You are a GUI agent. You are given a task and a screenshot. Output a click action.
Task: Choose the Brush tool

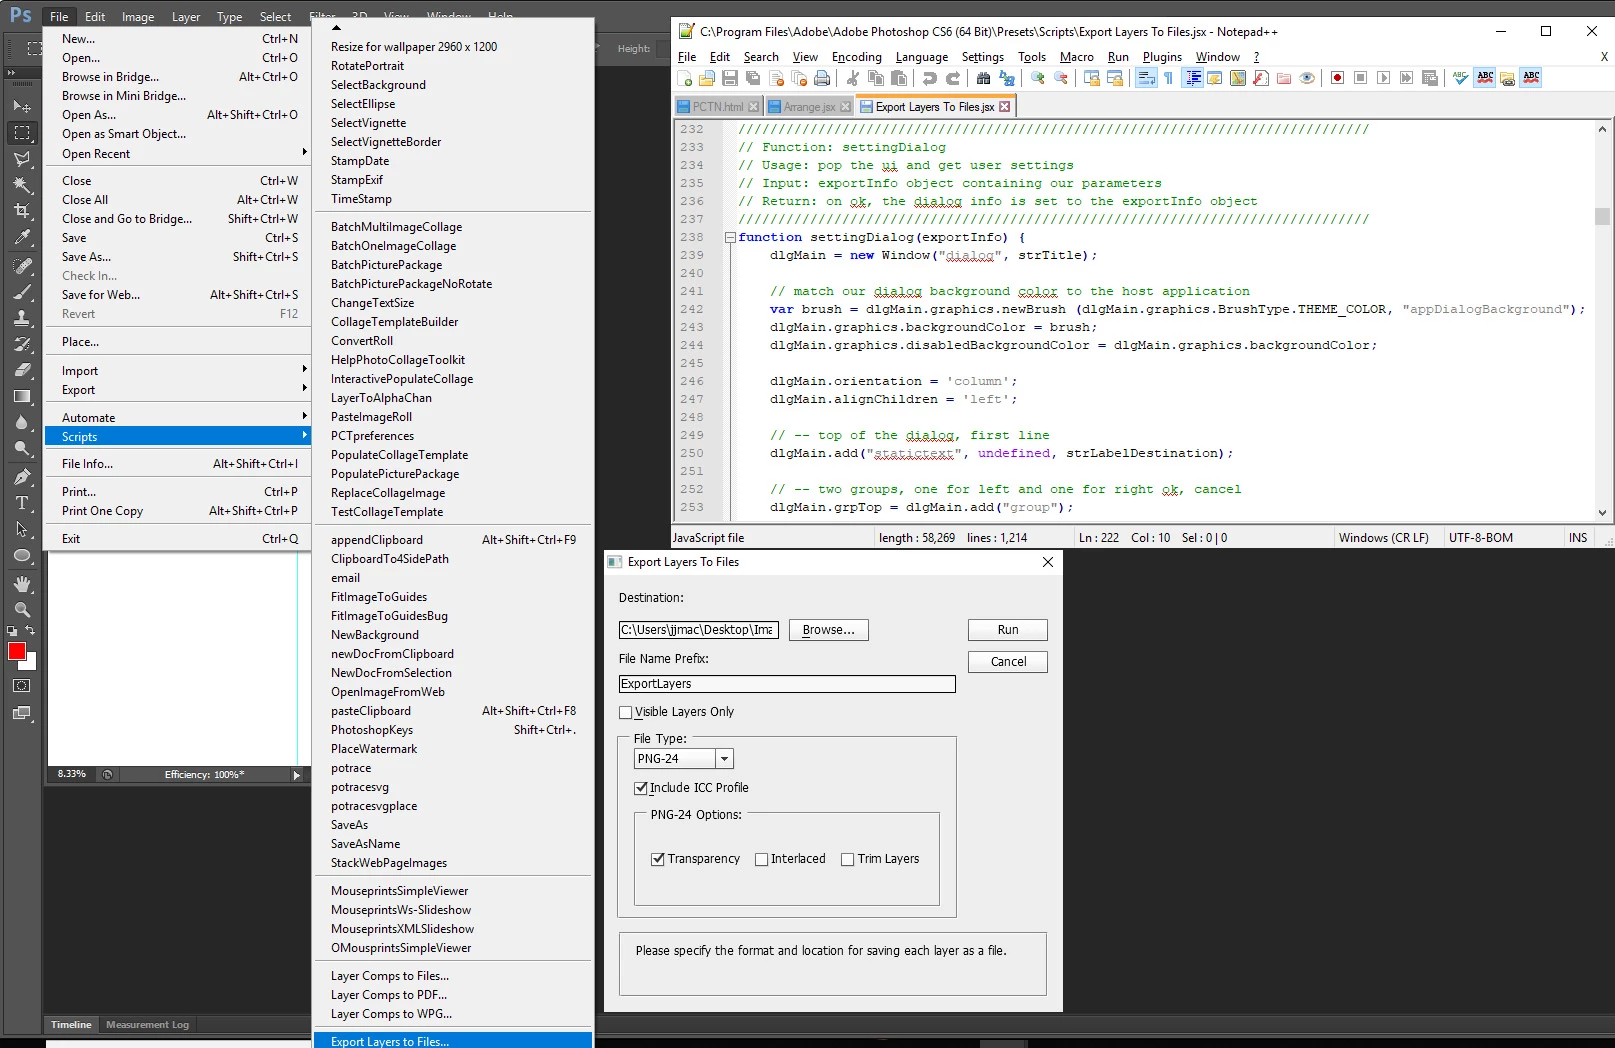pyautogui.click(x=22, y=292)
